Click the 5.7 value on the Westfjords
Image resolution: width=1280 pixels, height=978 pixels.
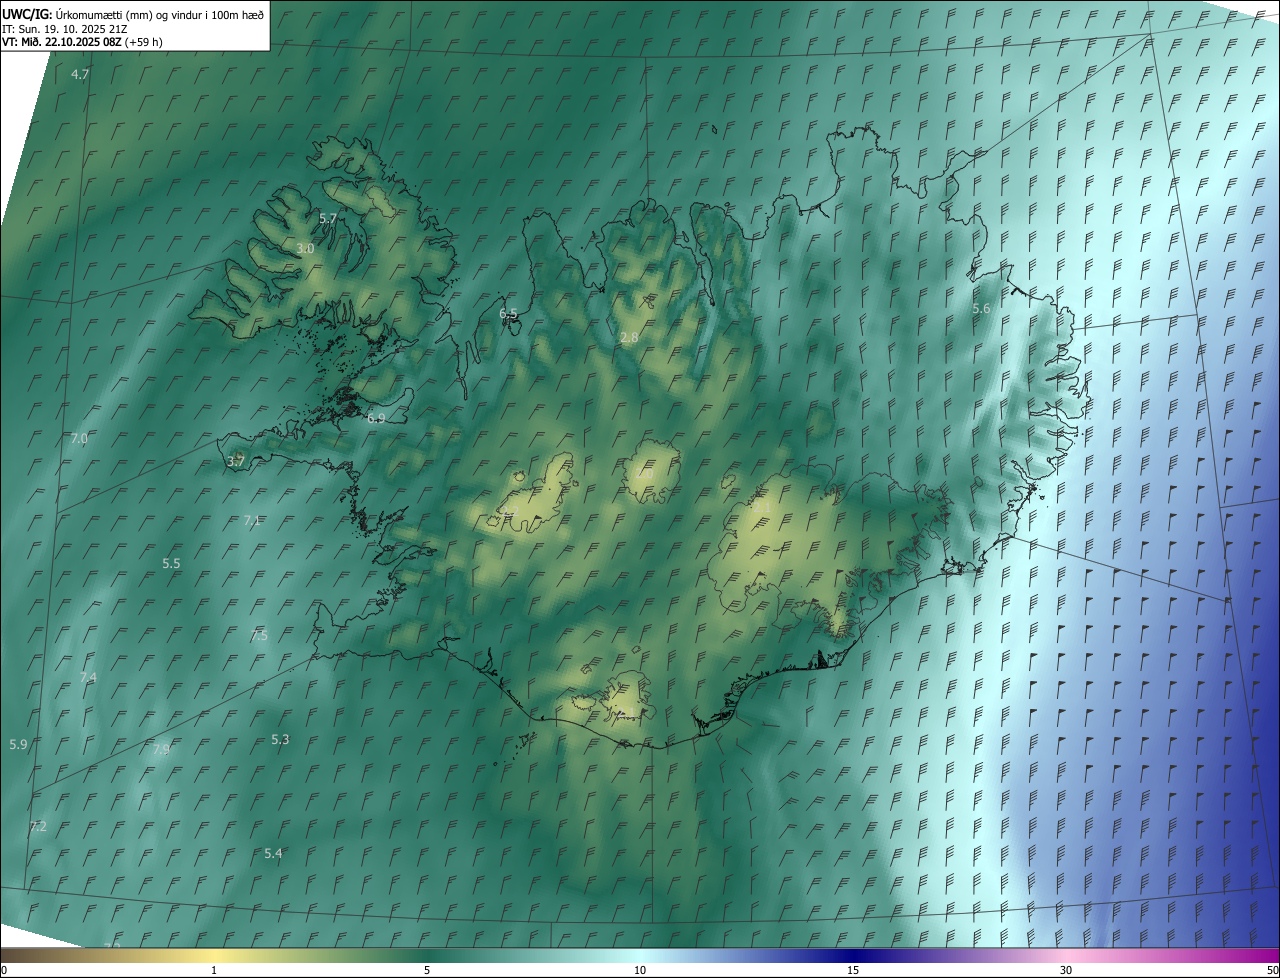[x=328, y=218]
